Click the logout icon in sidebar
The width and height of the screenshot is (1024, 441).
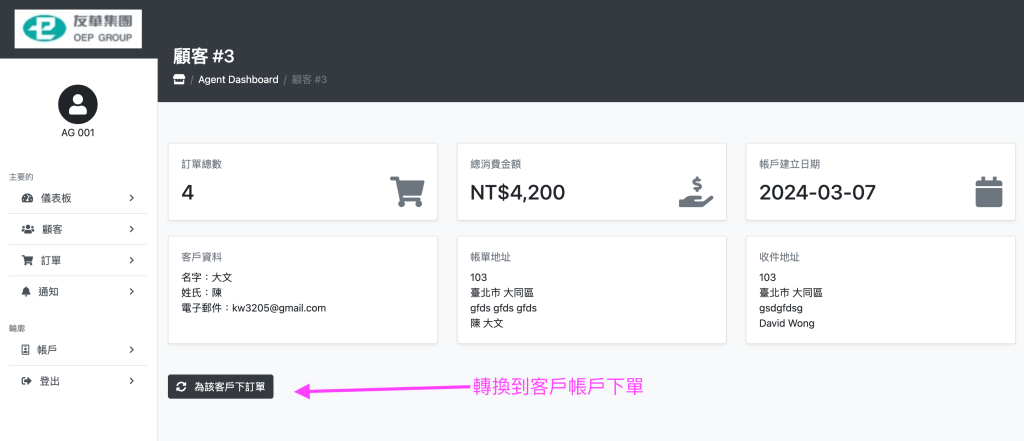pyautogui.click(x=27, y=381)
